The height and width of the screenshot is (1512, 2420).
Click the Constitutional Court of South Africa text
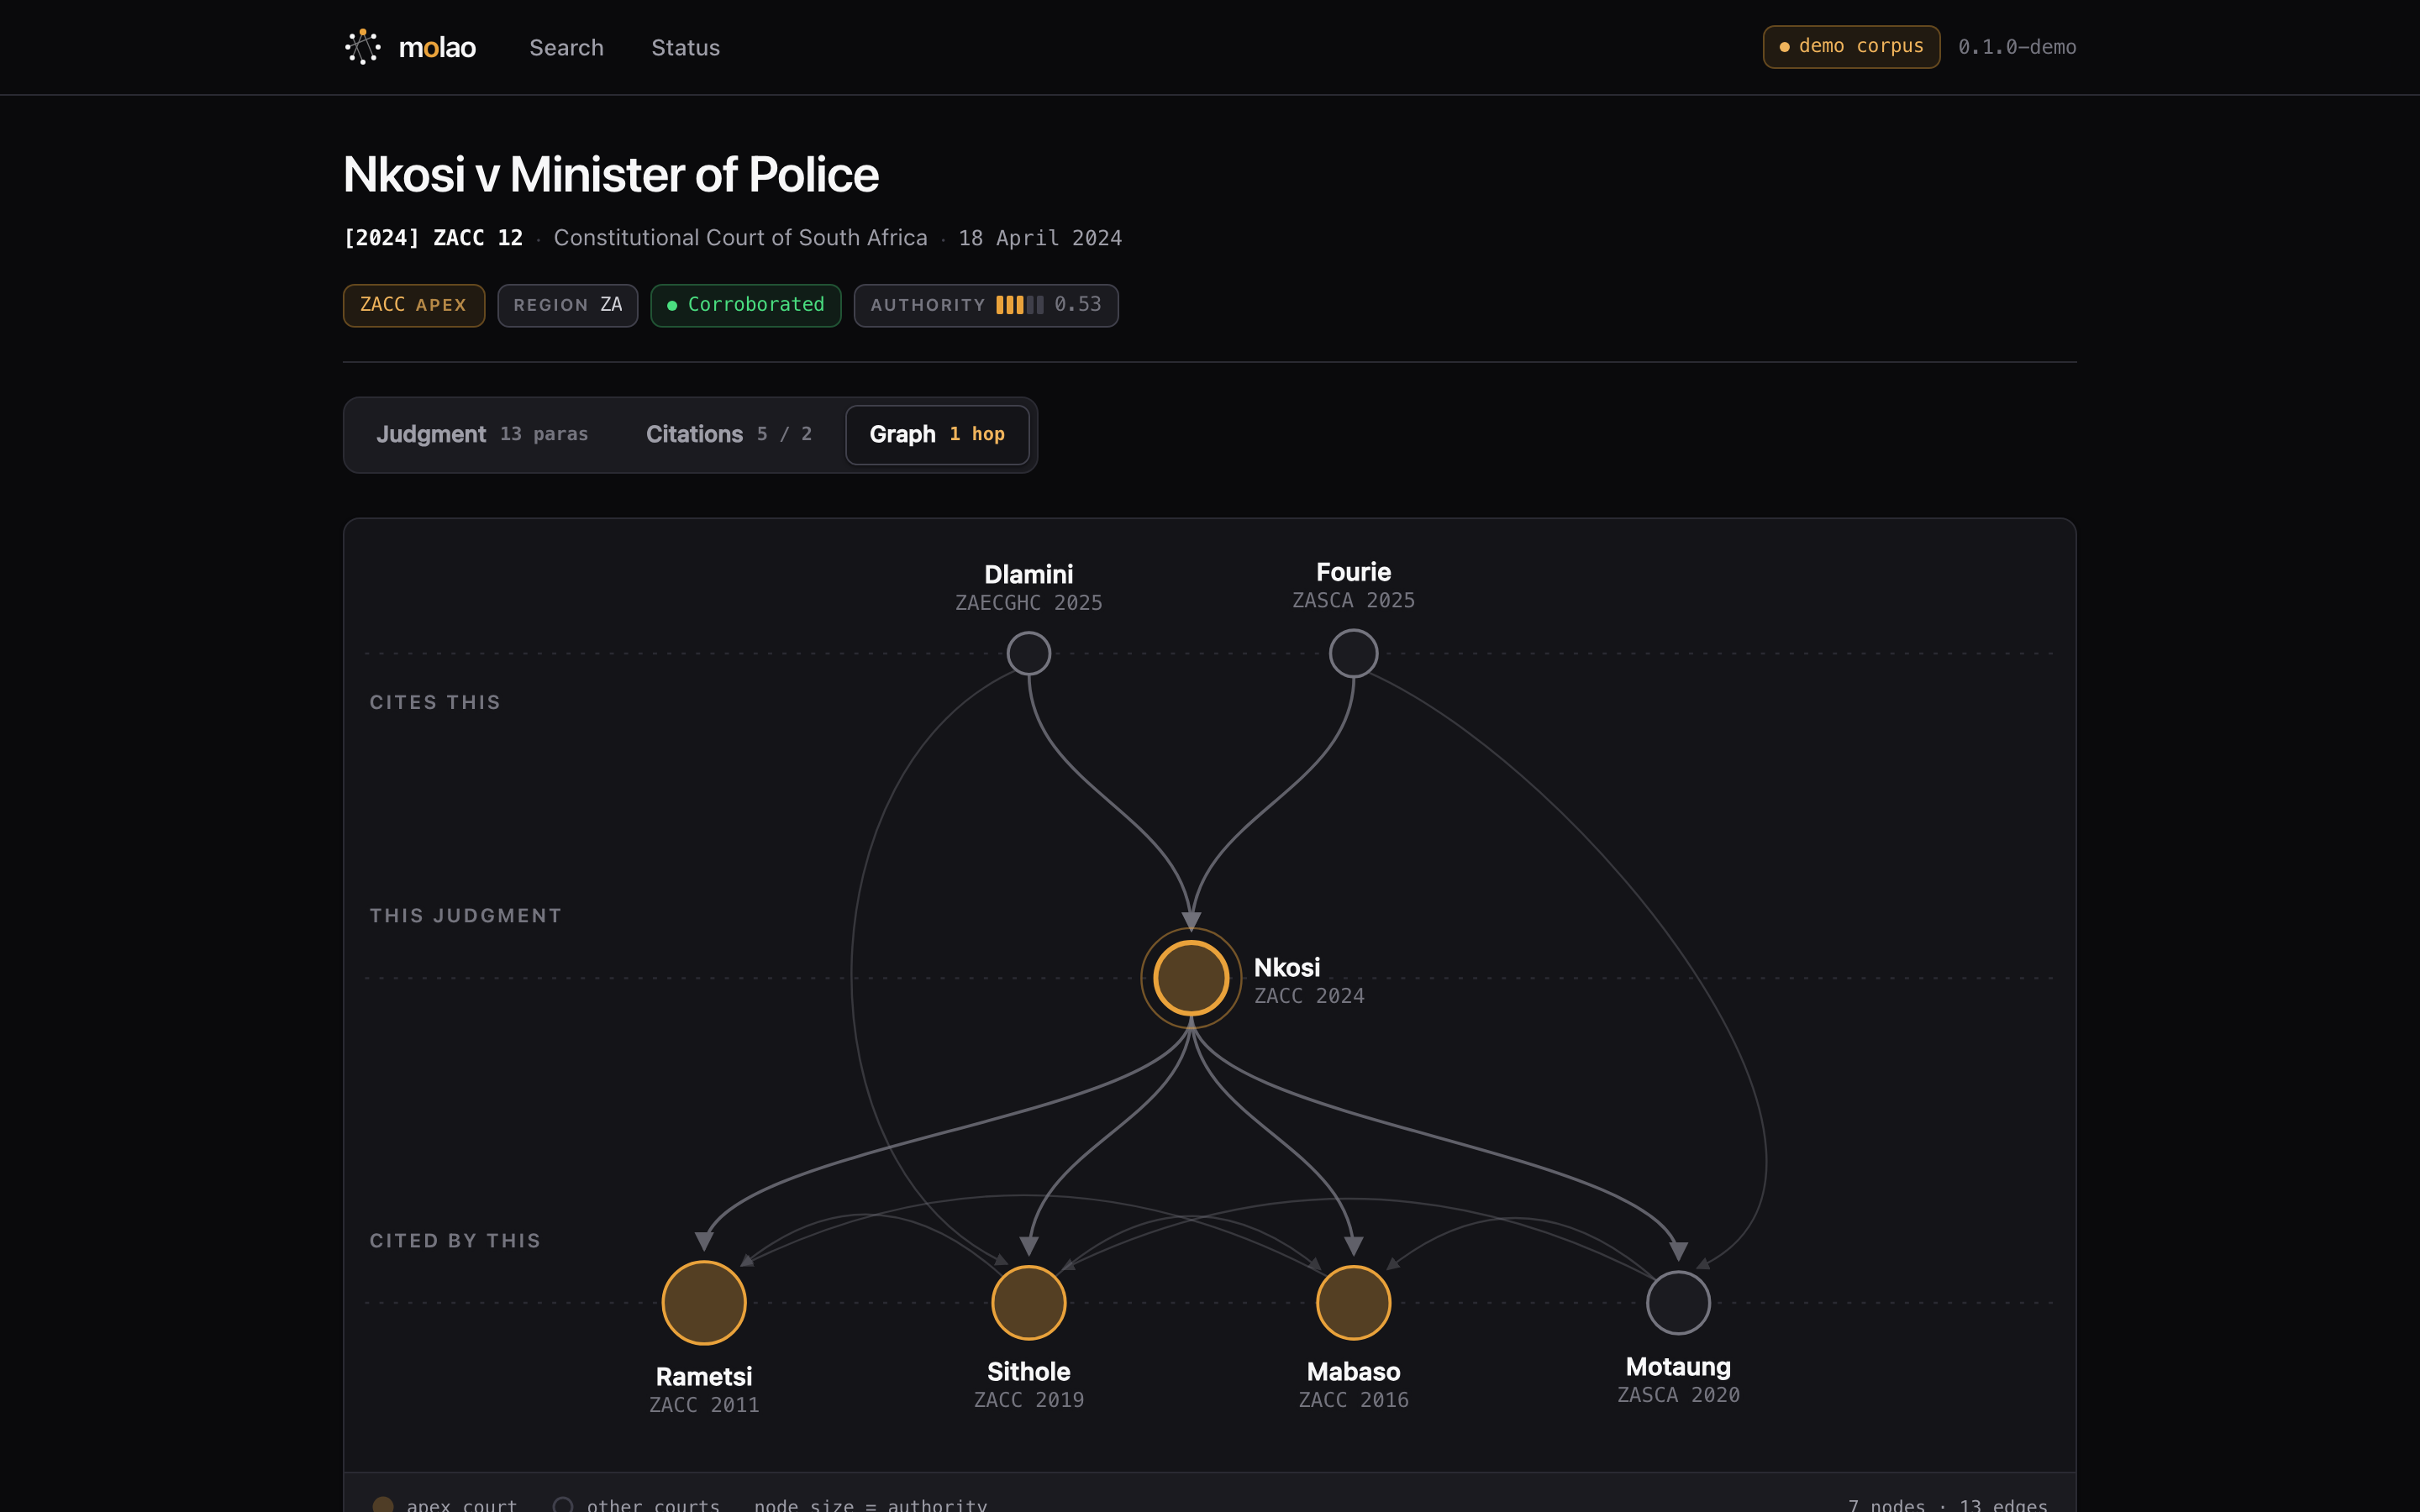(740, 238)
